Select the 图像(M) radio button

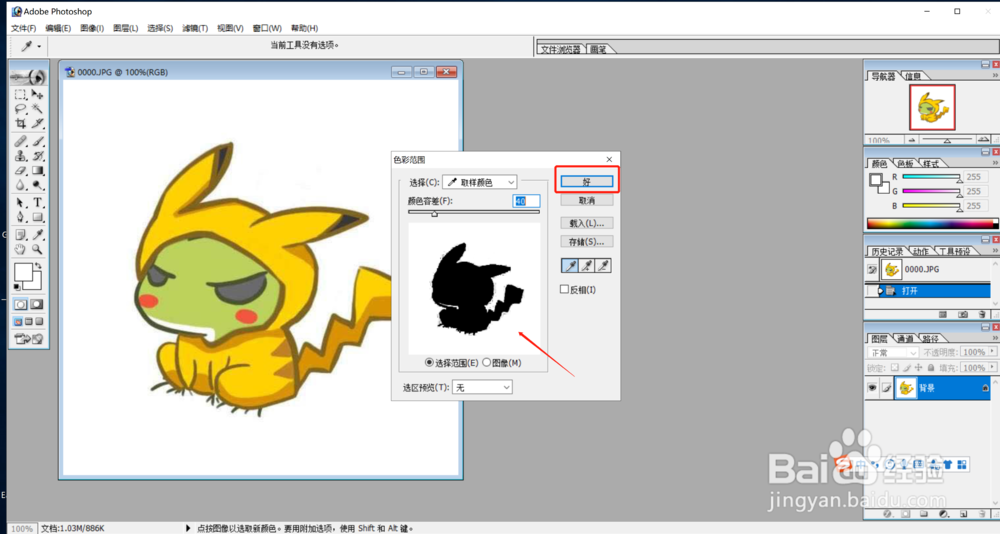point(487,362)
